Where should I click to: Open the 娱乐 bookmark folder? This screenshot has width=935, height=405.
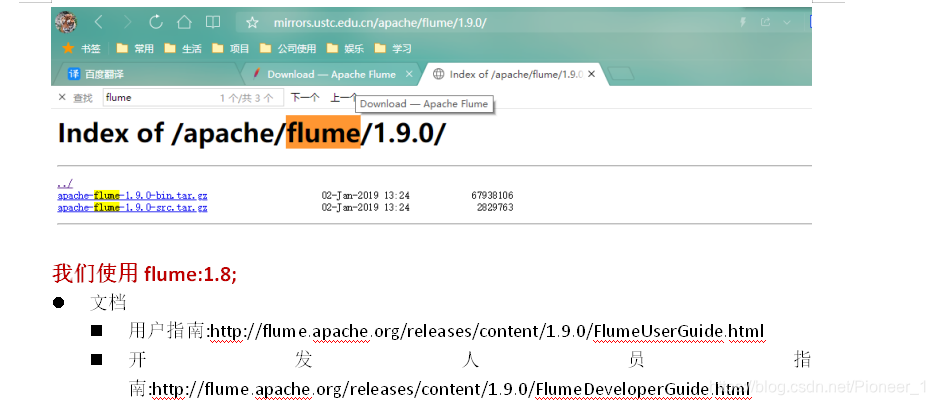click(x=345, y=48)
